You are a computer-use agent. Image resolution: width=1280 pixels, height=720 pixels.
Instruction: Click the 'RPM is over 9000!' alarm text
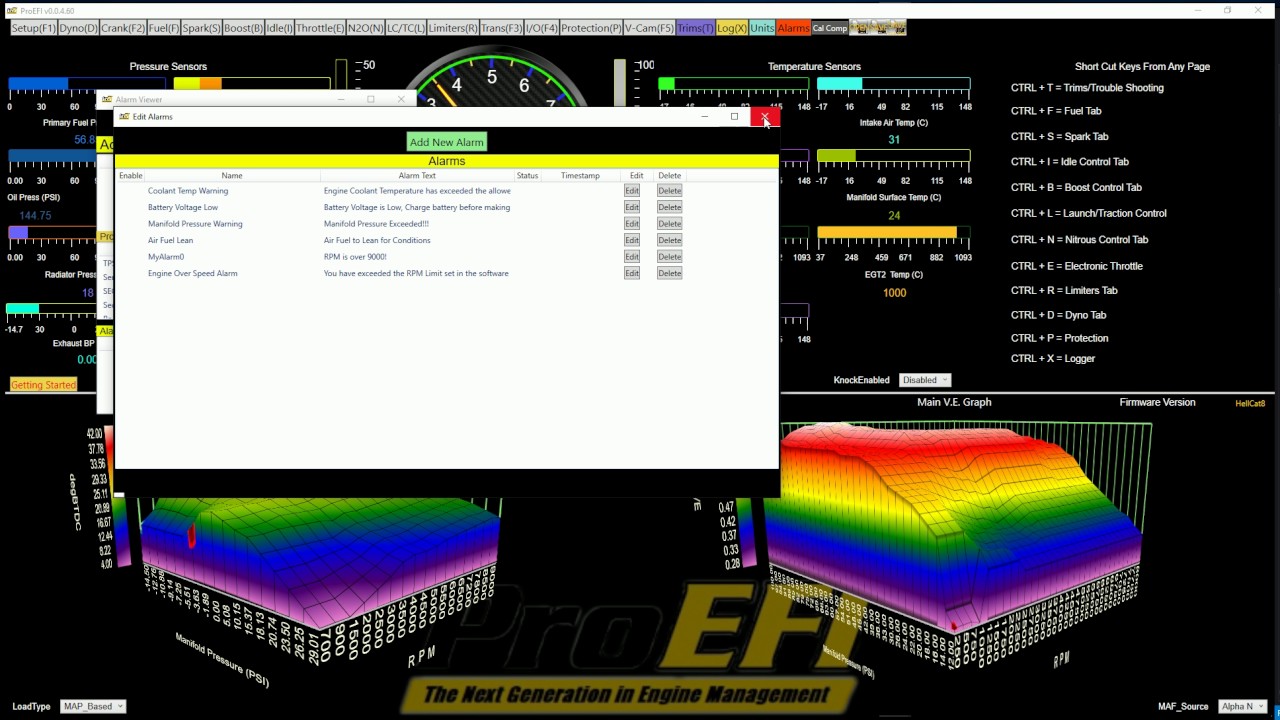click(355, 257)
